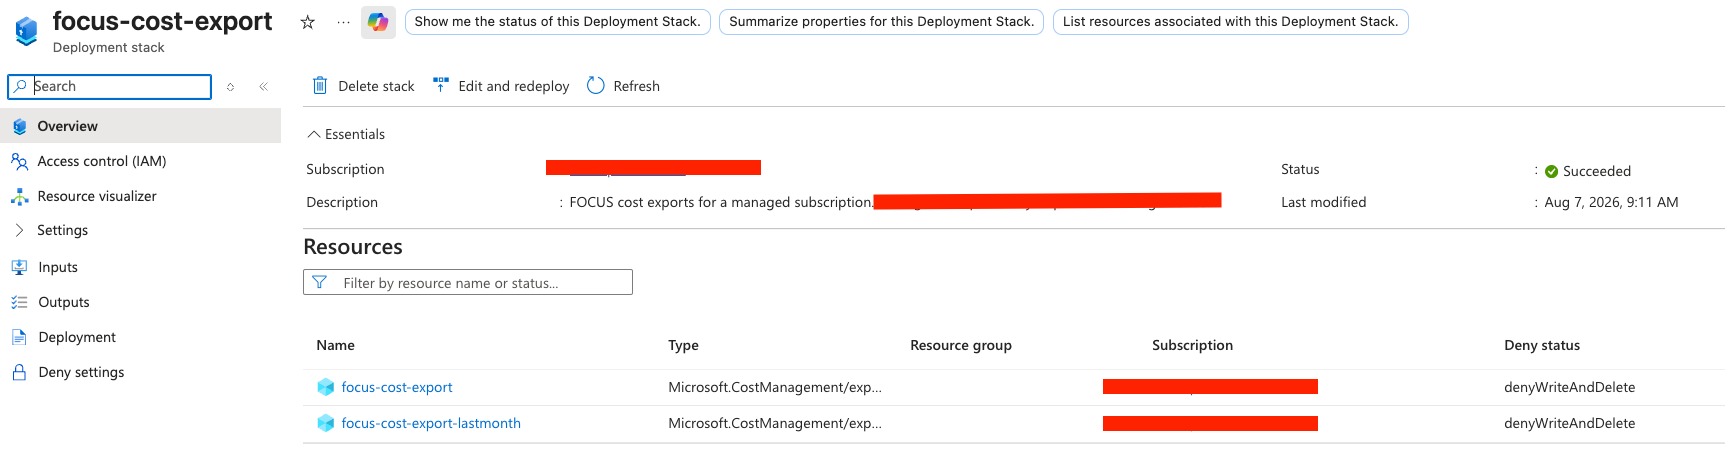The height and width of the screenshot is (453, 1725).
Task: Click the Deployment document icon
Action: tap(19, 337)
